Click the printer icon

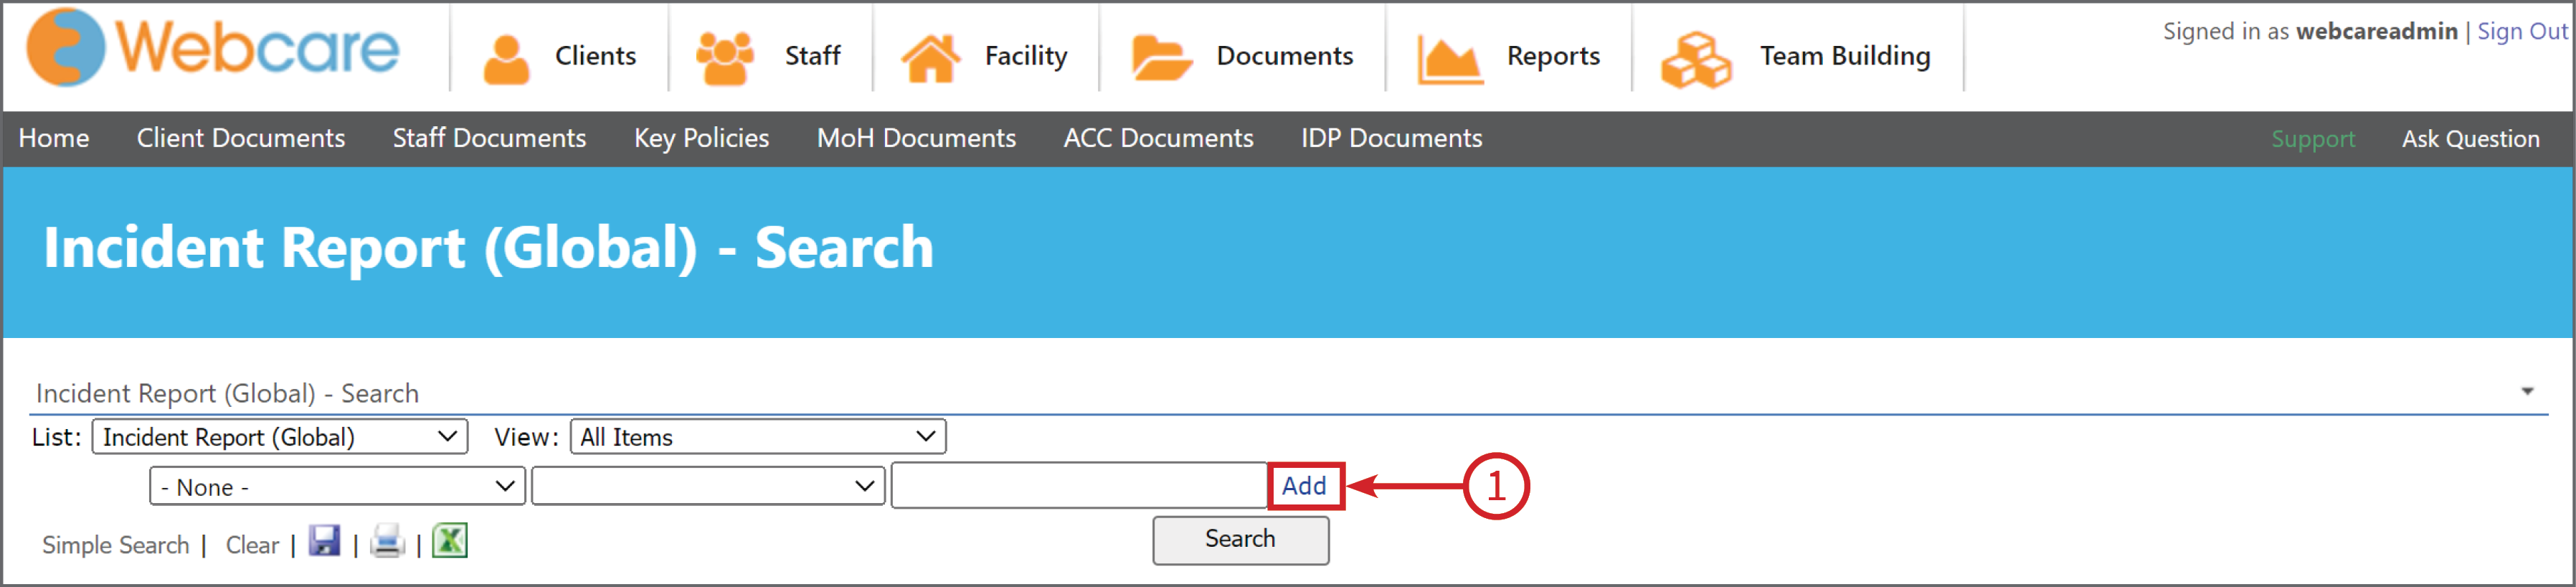(387, 541)
